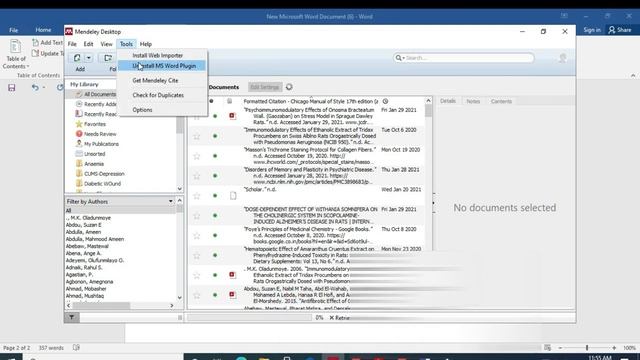This screenshot has width=640, height=360.
Task: Click Sign in in Word
Action: pyautogui.click(x=592, y=30)
